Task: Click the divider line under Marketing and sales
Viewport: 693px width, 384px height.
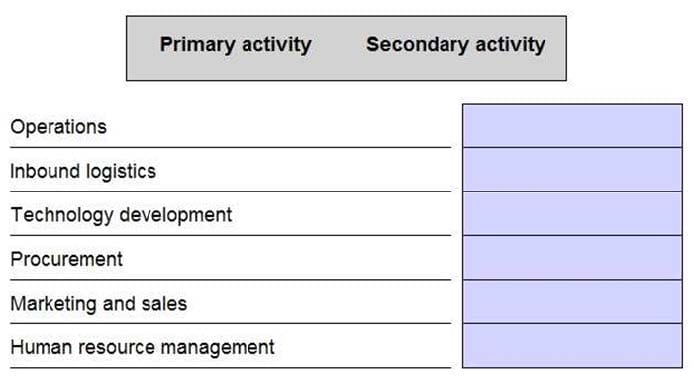Action: point(230,323)
